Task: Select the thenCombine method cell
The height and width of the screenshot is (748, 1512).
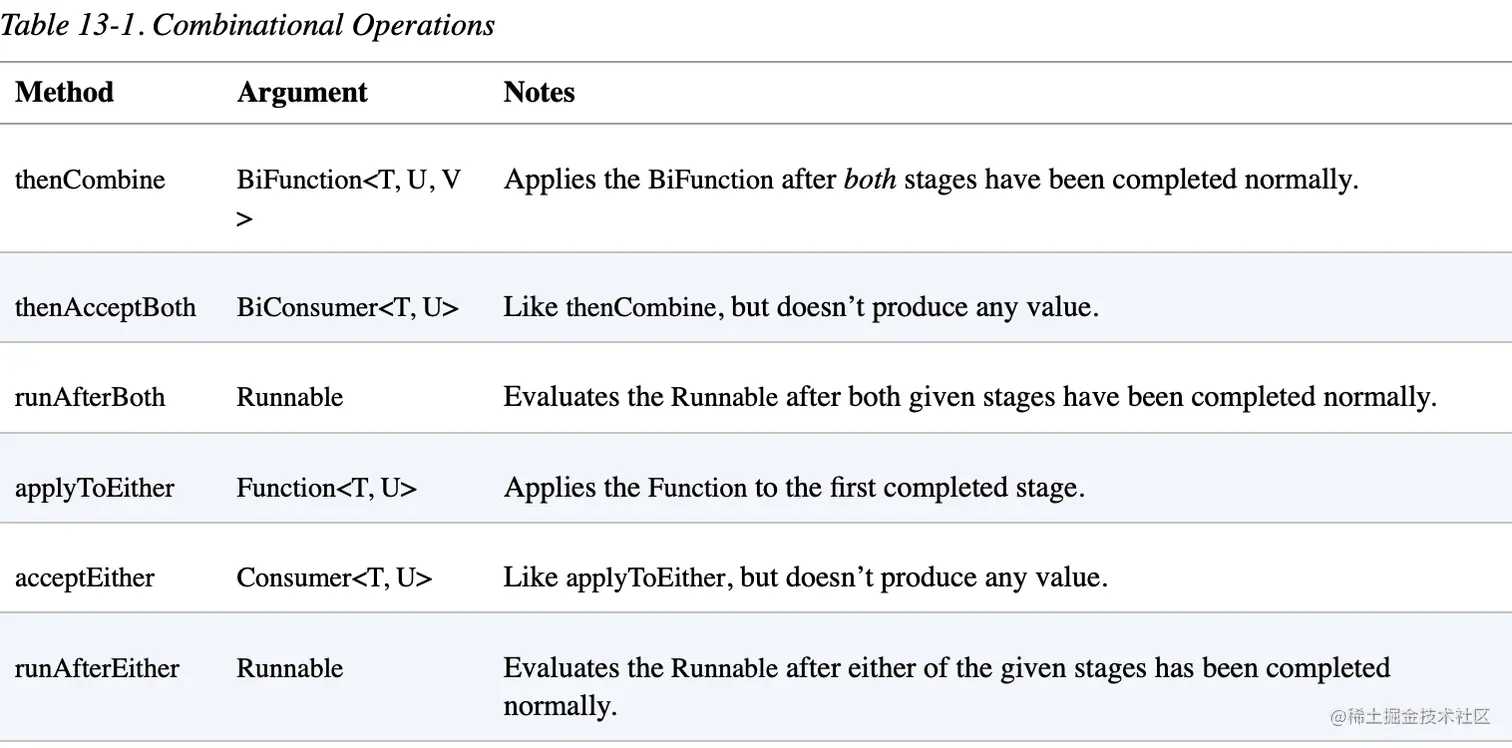Action: point(90,180)
